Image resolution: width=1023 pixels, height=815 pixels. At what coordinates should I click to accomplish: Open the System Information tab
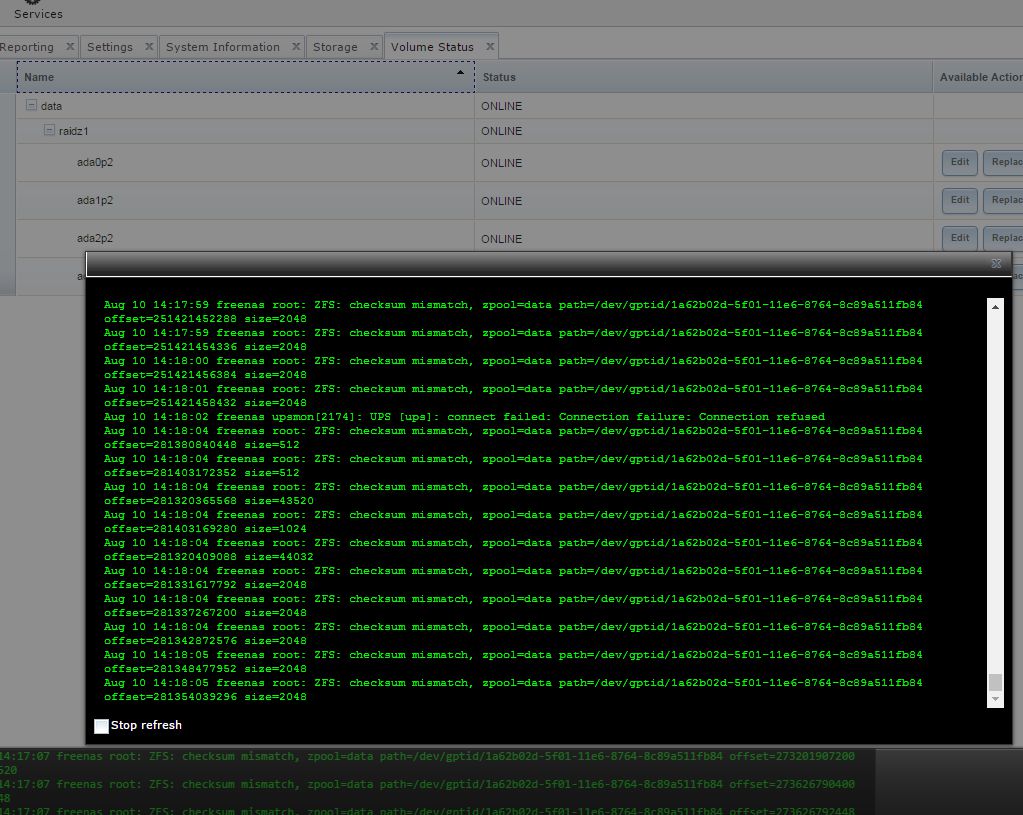pyautogui.click(x=222, y=47)
